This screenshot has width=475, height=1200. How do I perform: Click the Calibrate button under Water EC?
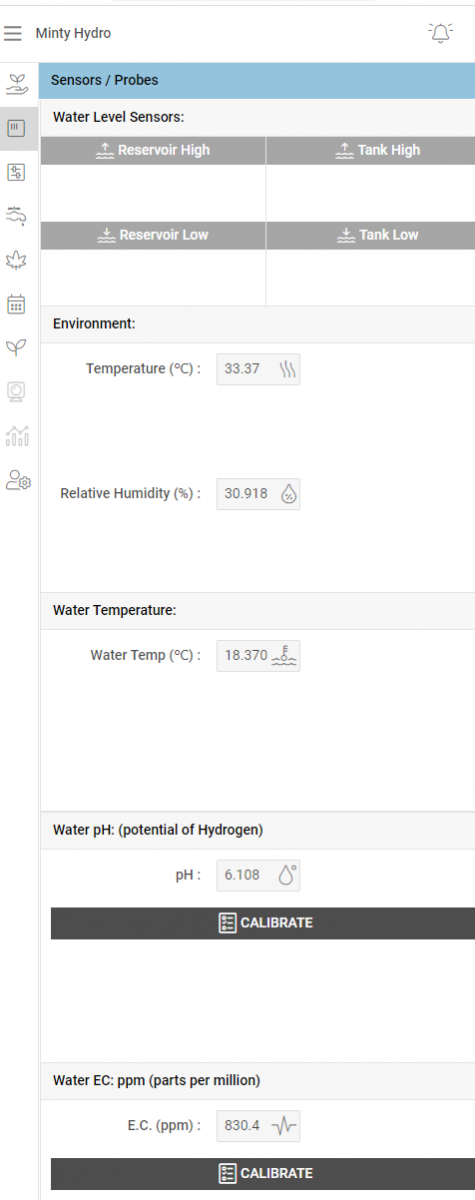(263, 1173)
